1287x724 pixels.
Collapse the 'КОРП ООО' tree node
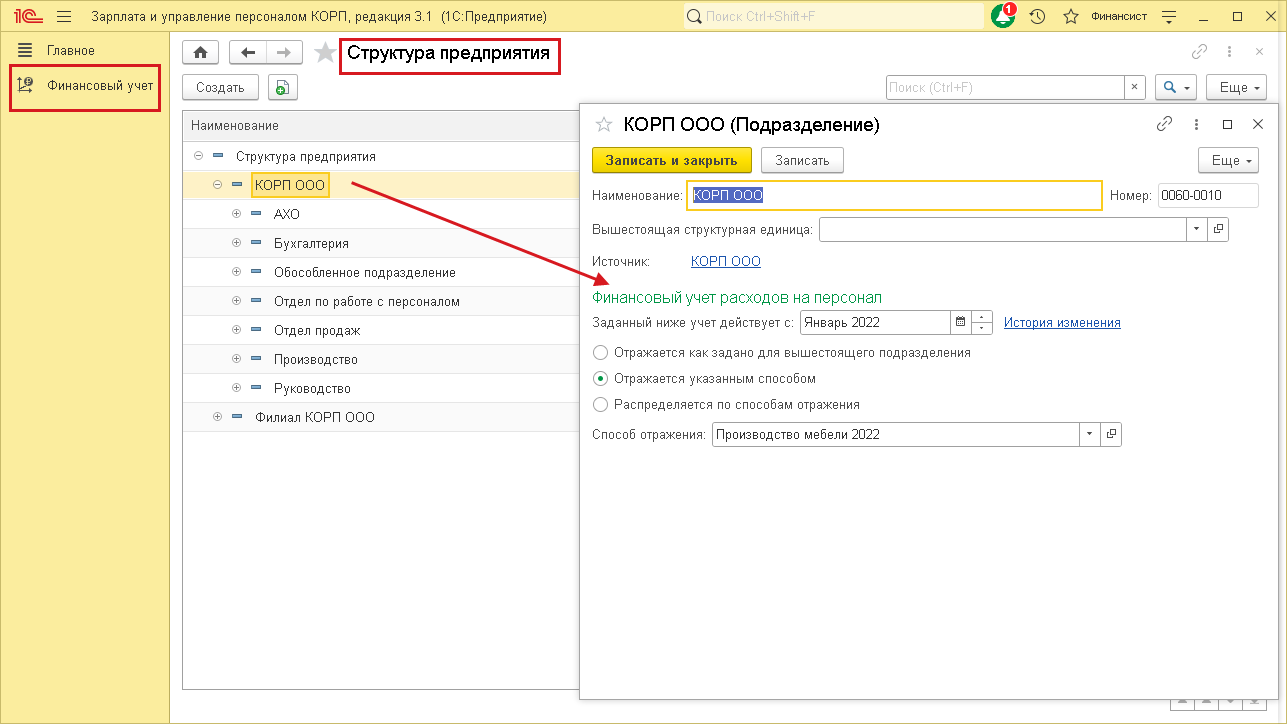coord(217,185)
